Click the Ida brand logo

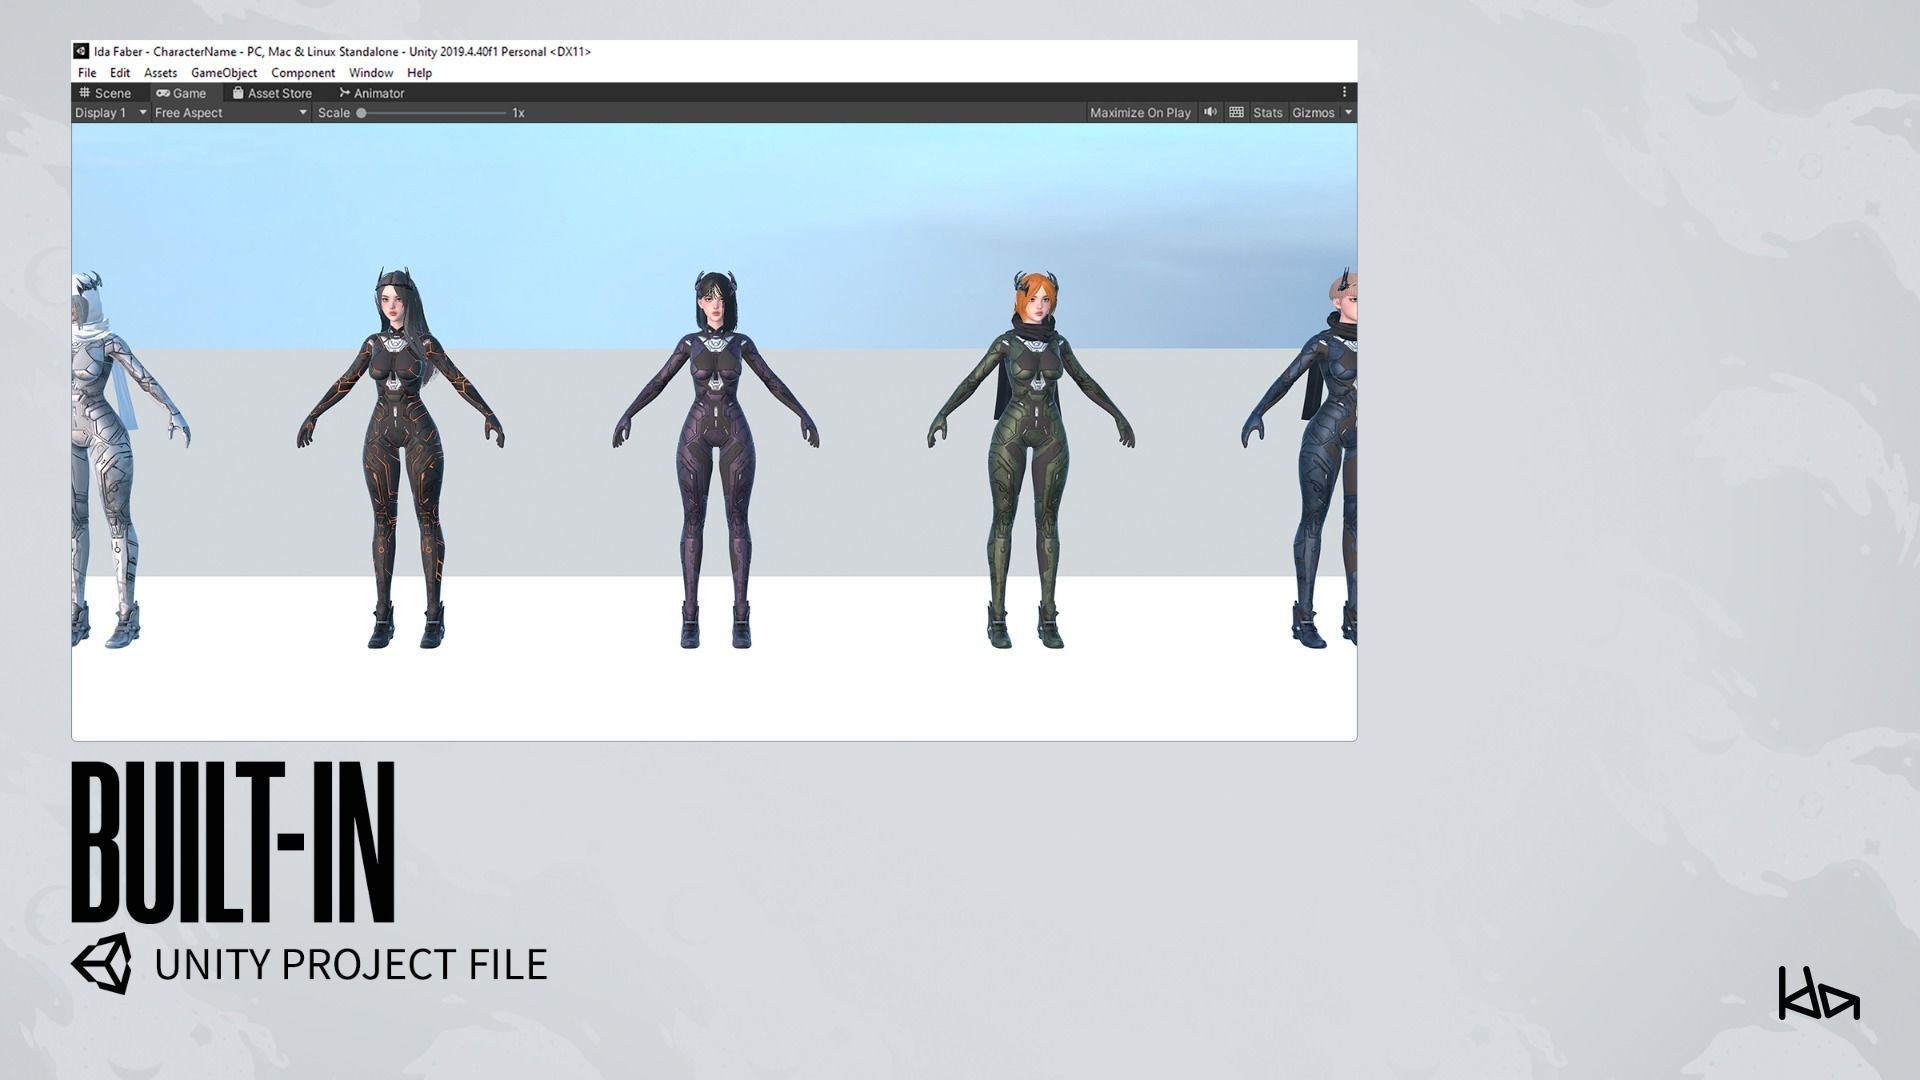coord(1818,994)
